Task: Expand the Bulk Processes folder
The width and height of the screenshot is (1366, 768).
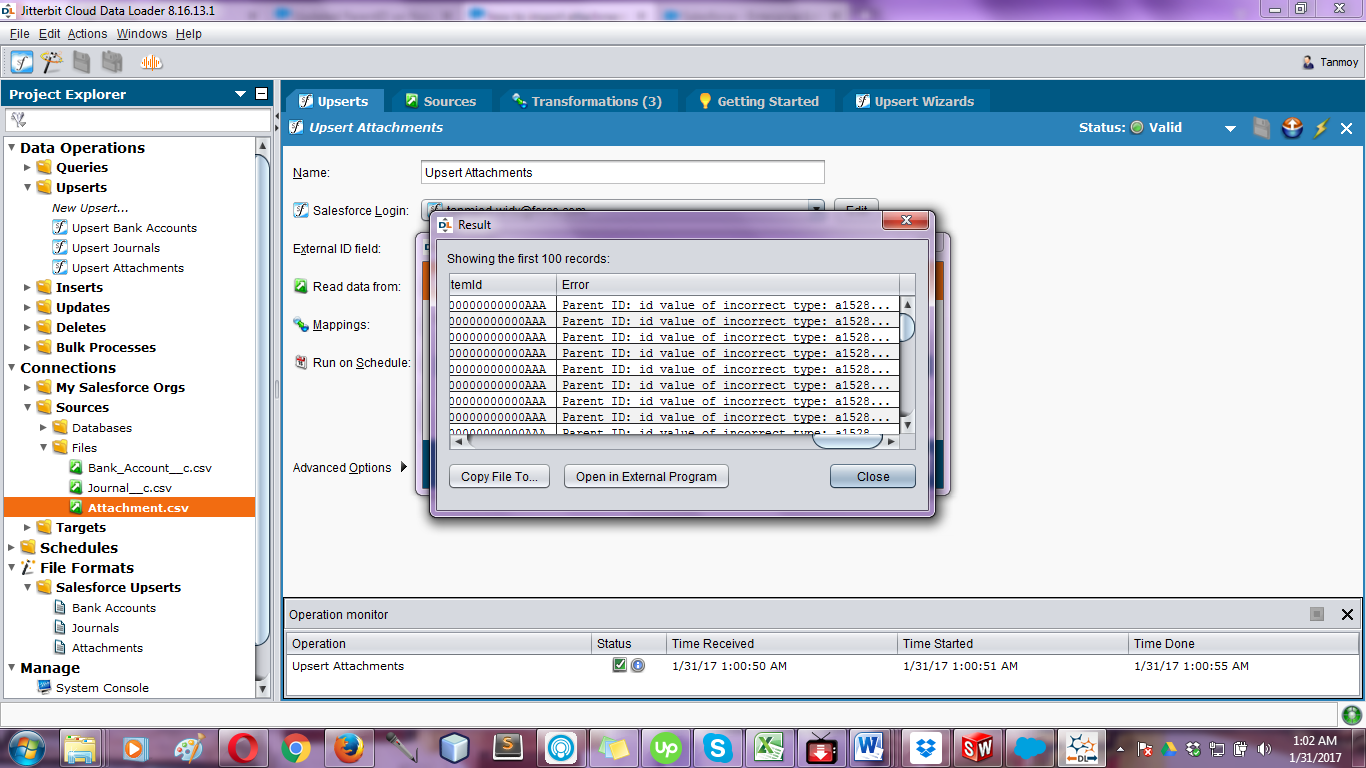Action: coord(28,347)
